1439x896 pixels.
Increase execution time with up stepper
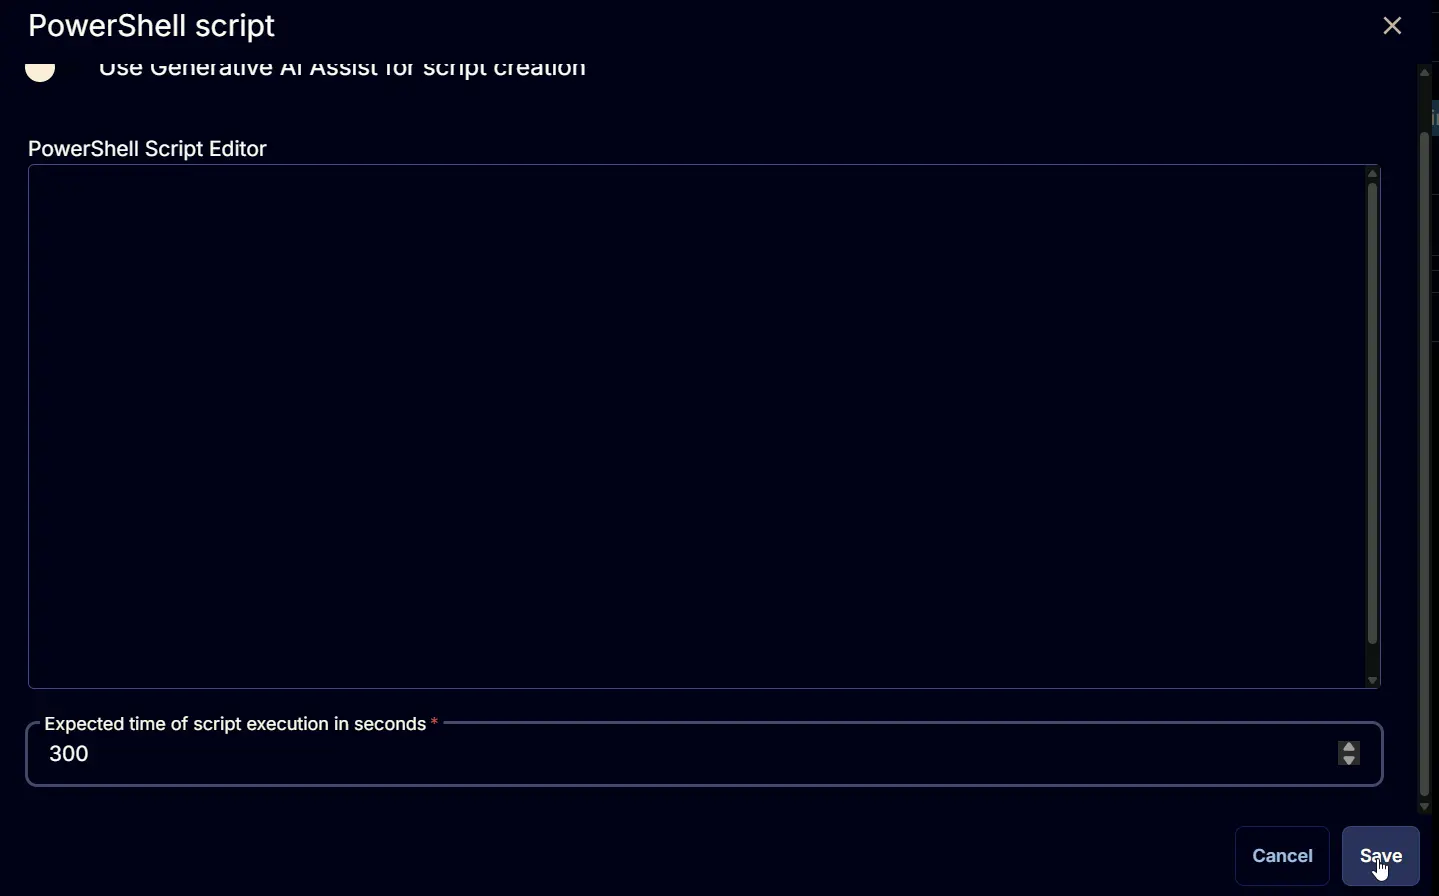point(1350,747)
